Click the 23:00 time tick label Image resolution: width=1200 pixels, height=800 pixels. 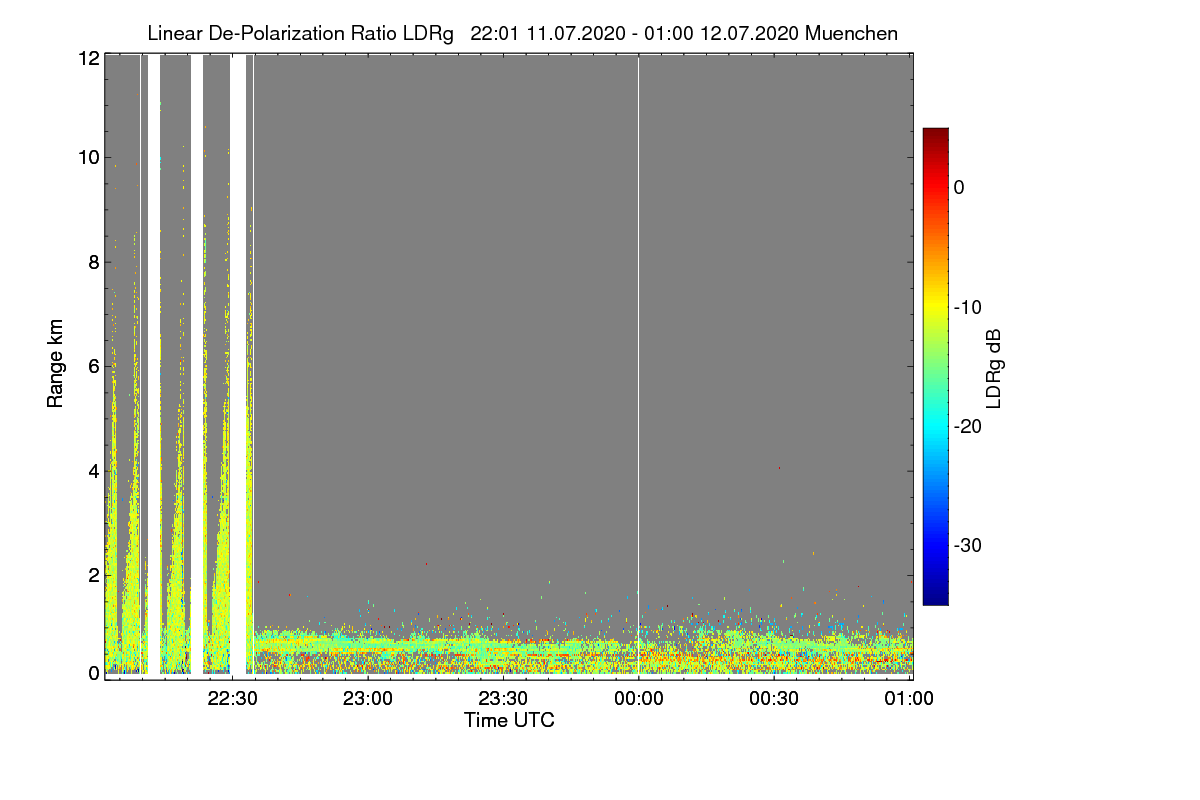(368, 699)
